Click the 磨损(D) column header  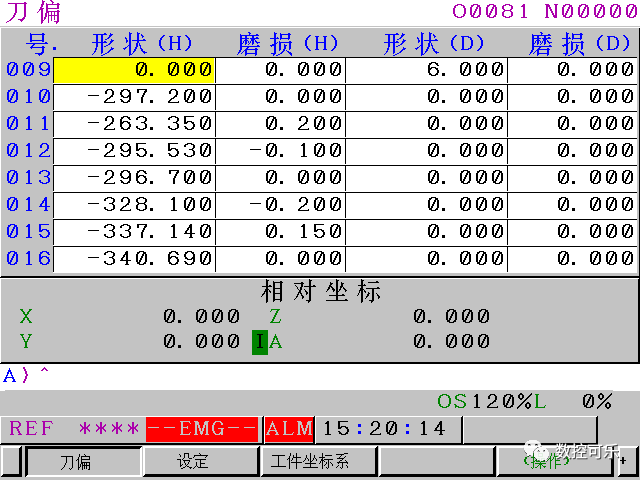coord(580,43)
